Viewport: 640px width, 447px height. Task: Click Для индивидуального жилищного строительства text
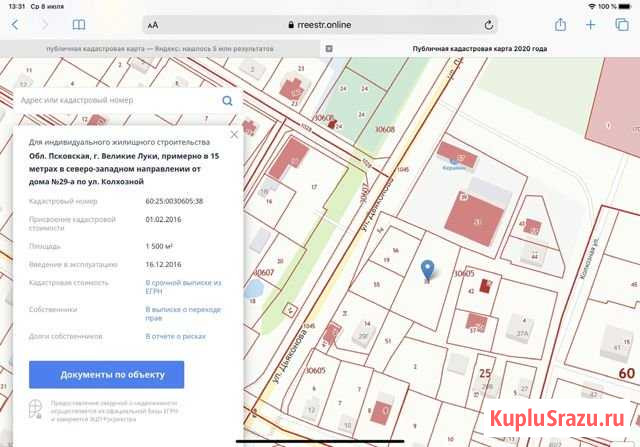119,142
